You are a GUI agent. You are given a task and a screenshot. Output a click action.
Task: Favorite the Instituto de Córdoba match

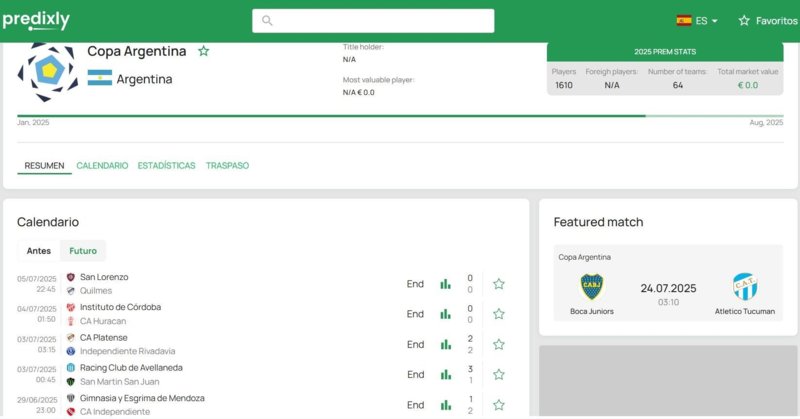click(x=499, y=314)
